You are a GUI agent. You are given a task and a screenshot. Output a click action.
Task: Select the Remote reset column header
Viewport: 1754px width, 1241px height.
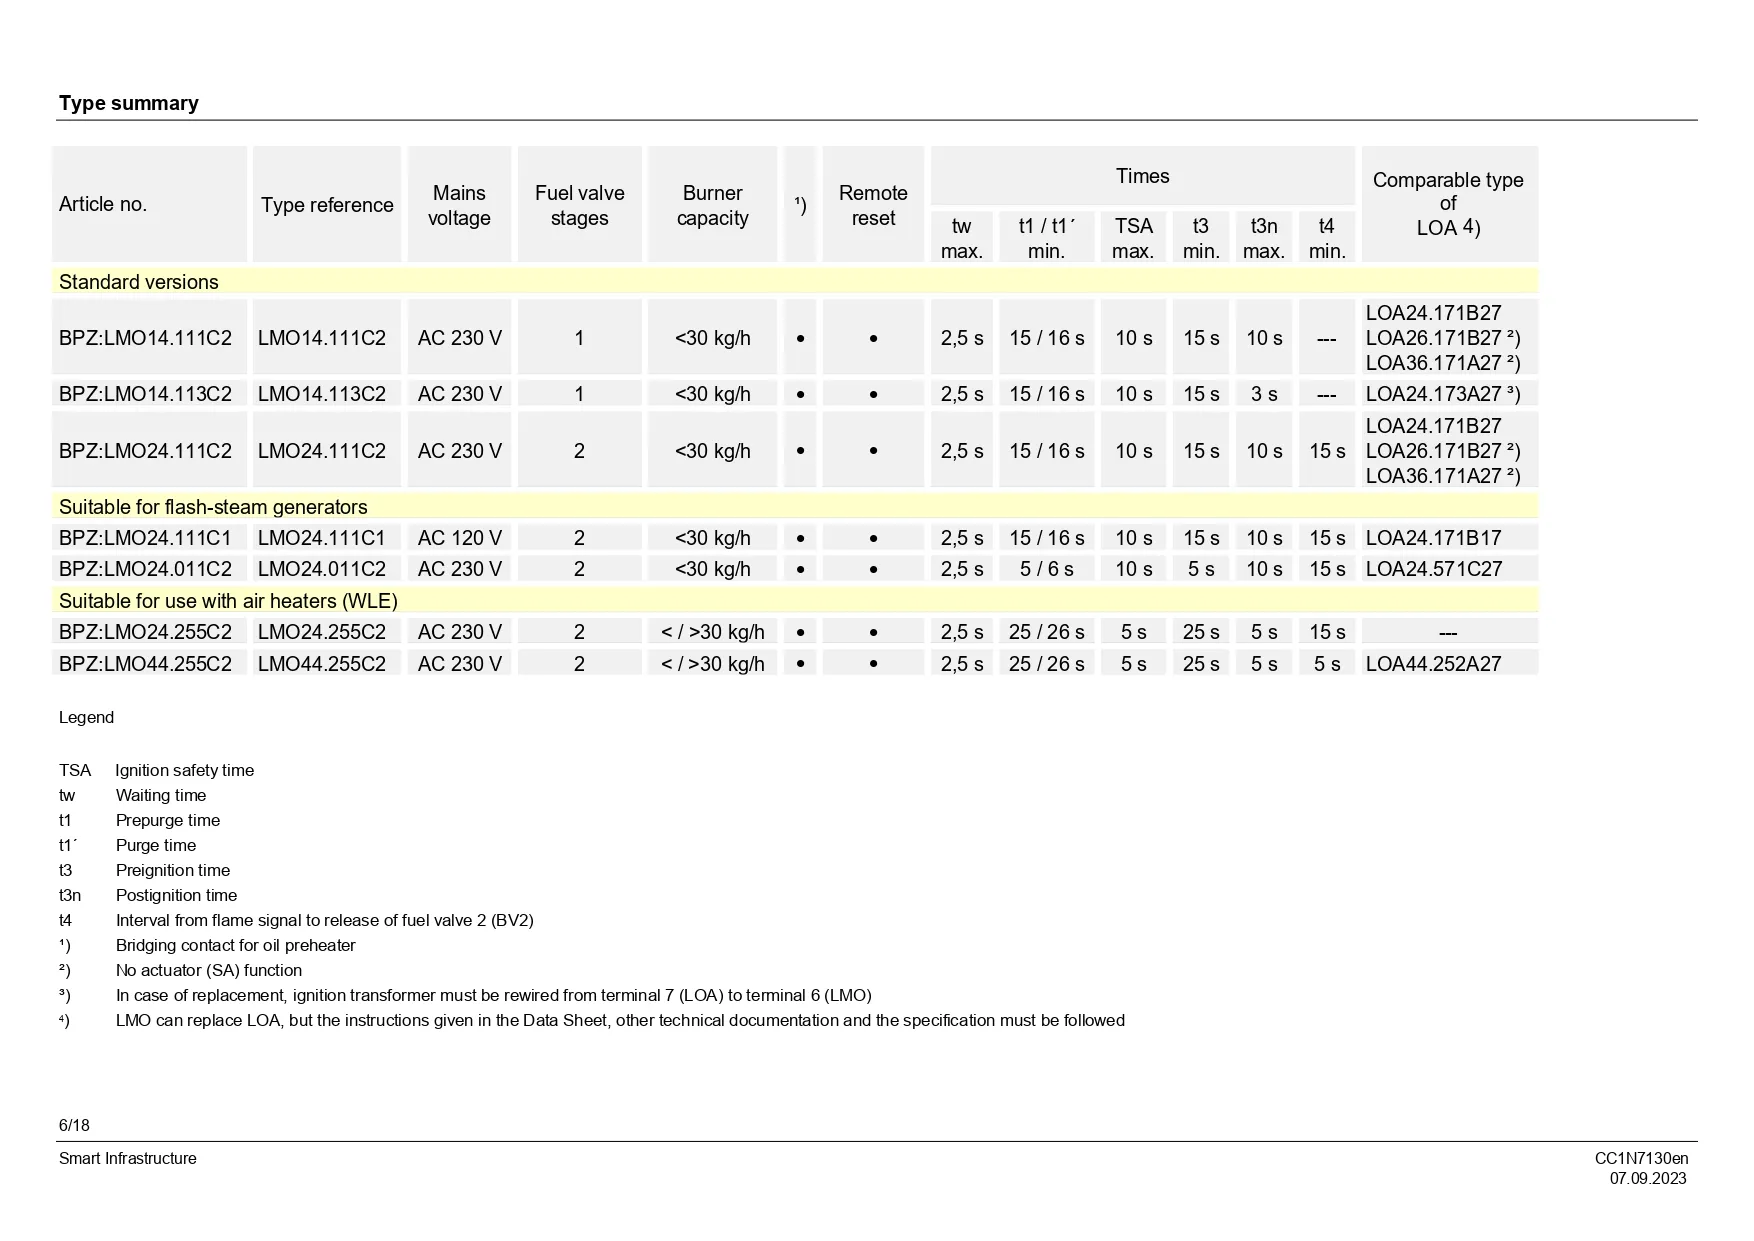coord(873,205)
